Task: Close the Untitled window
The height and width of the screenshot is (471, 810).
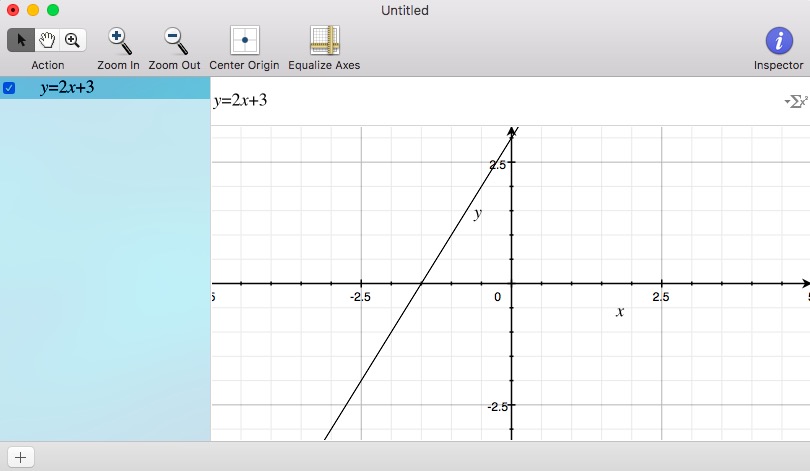Action: [13, 10]
